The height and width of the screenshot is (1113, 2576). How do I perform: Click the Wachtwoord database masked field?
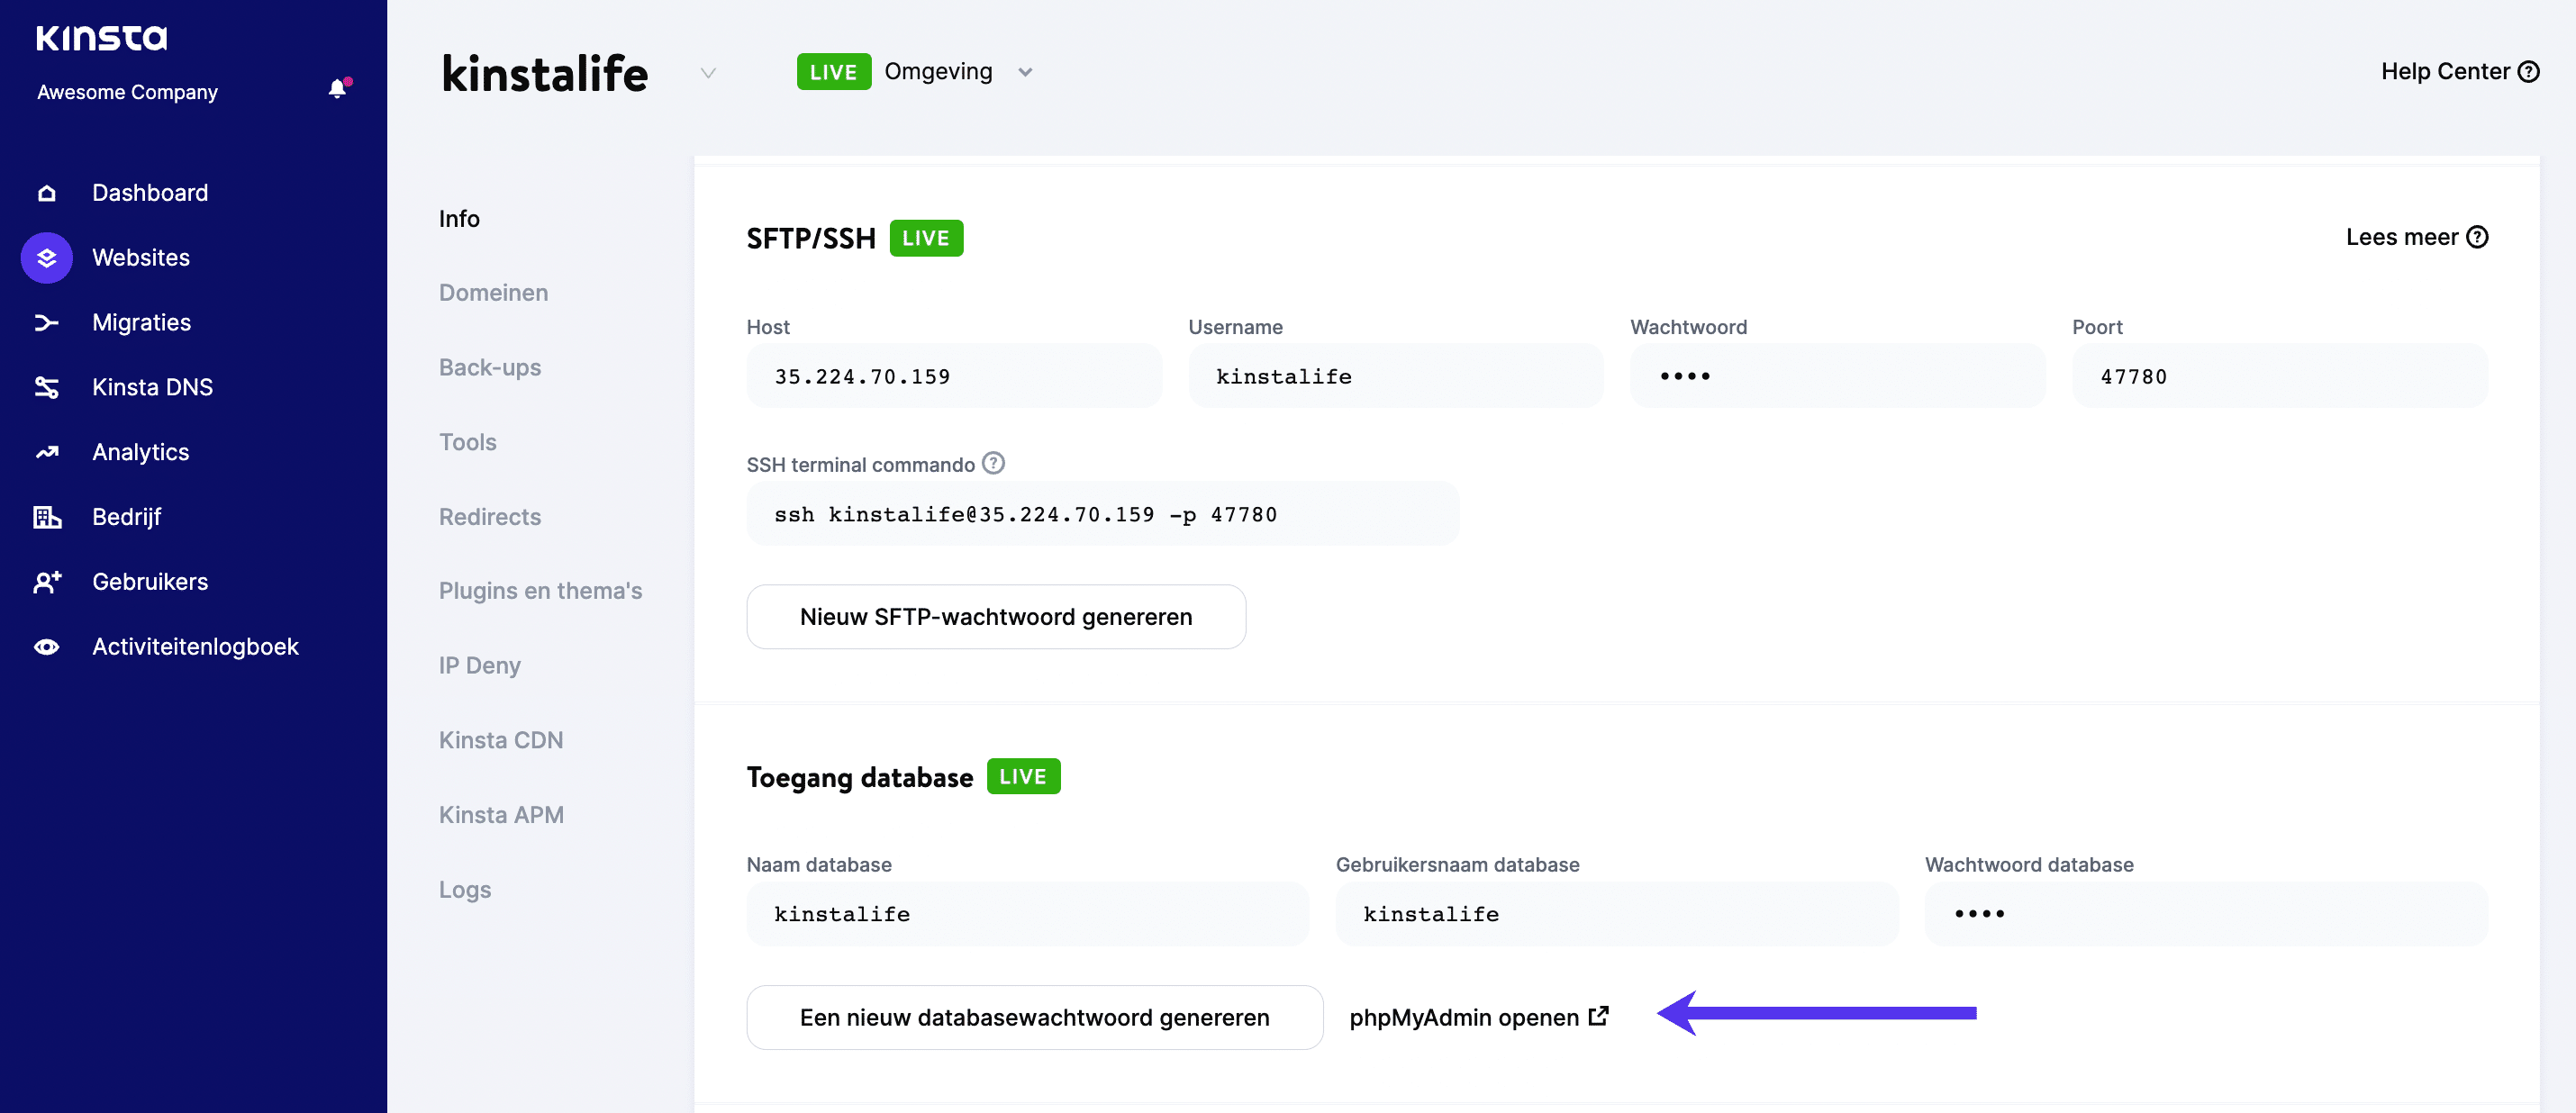(2206, 914)
